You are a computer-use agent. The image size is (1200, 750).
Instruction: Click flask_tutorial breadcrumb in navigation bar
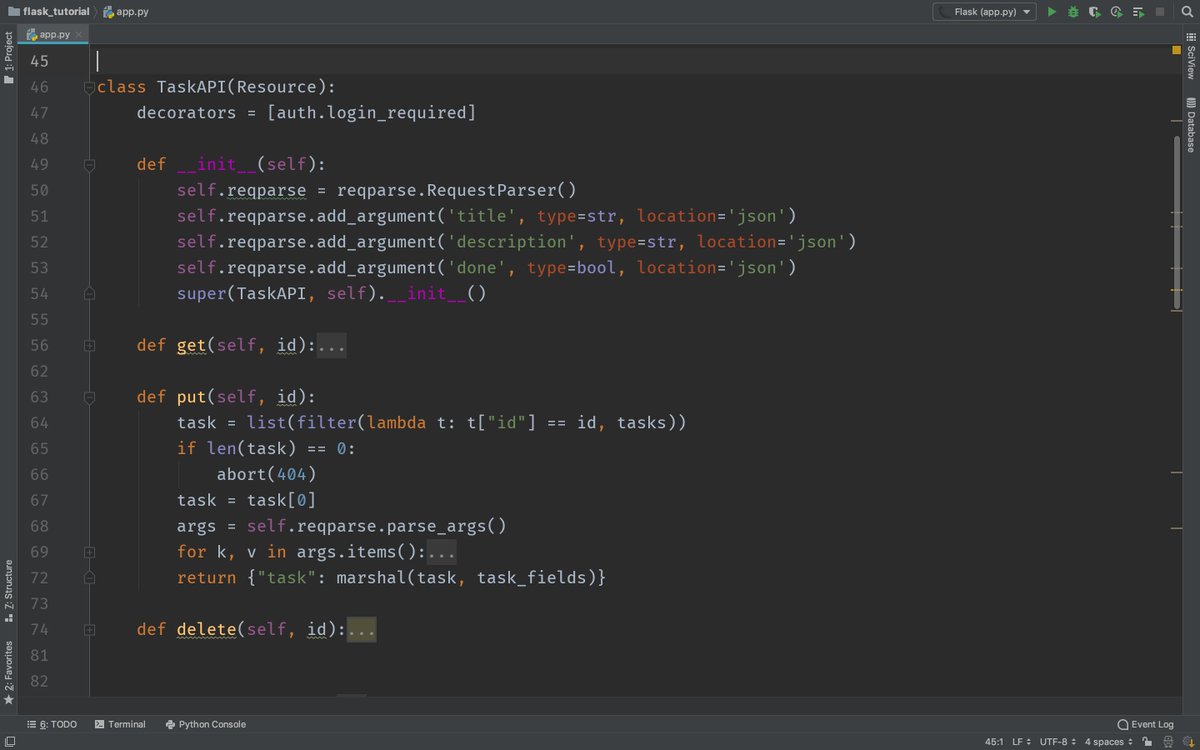(50, 12)
